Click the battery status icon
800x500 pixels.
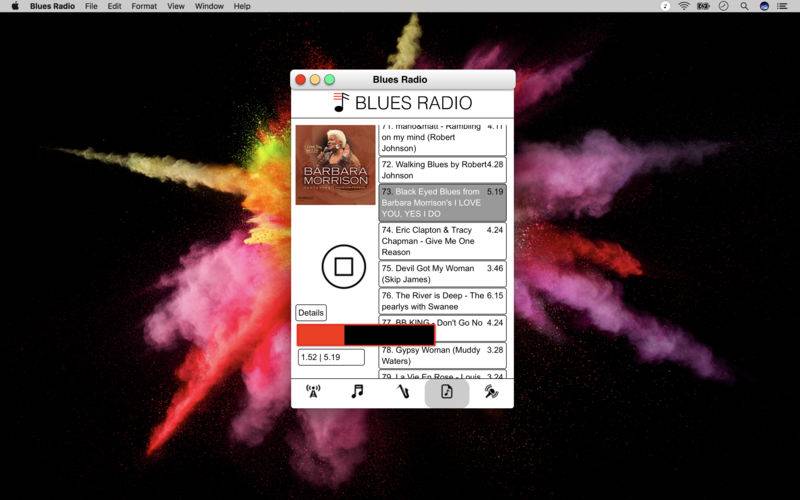click(704, 6)
